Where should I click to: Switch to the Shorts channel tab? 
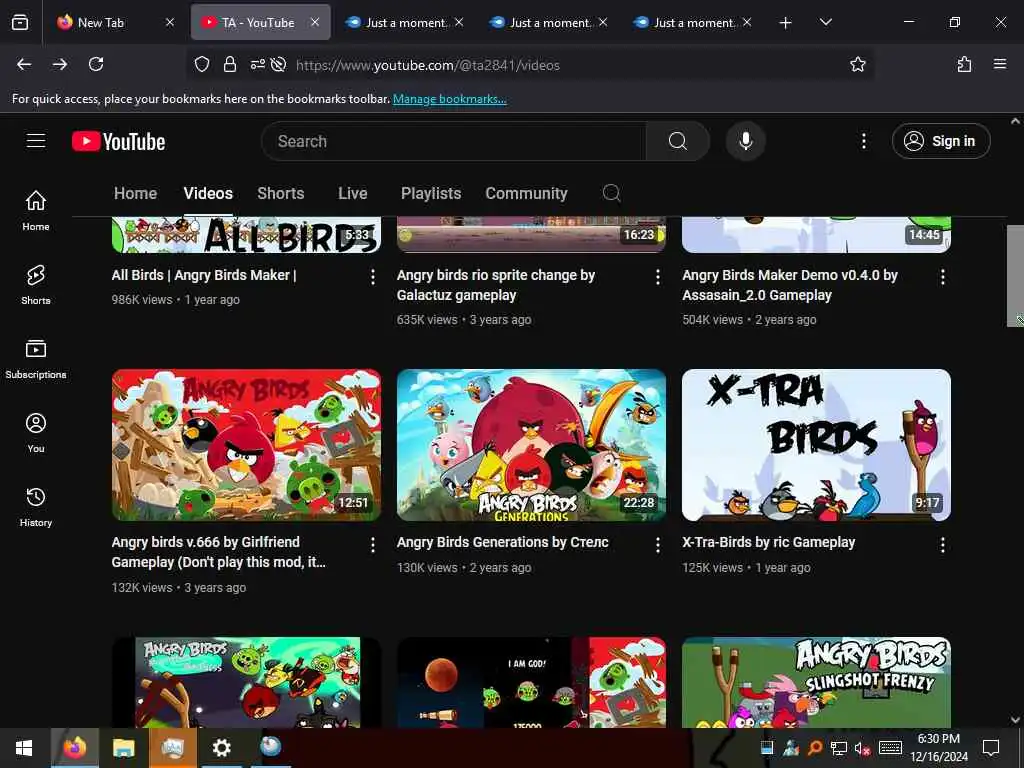pos(281,193)
